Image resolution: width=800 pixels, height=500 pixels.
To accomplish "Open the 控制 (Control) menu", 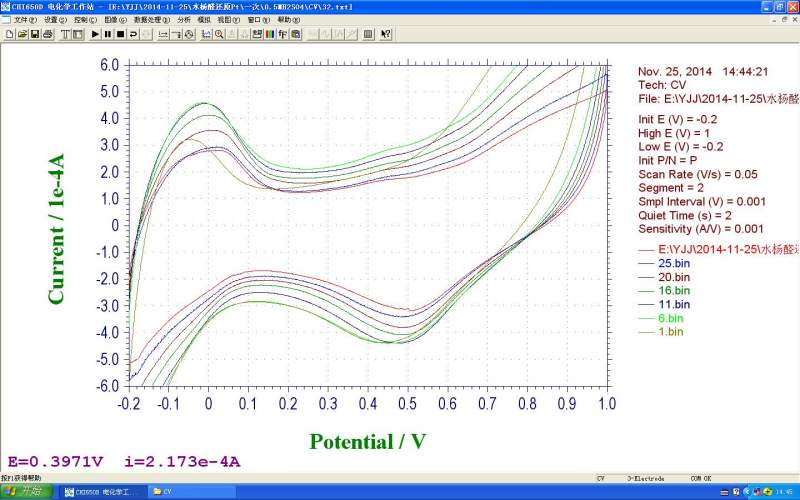I will tap(84, 19).
